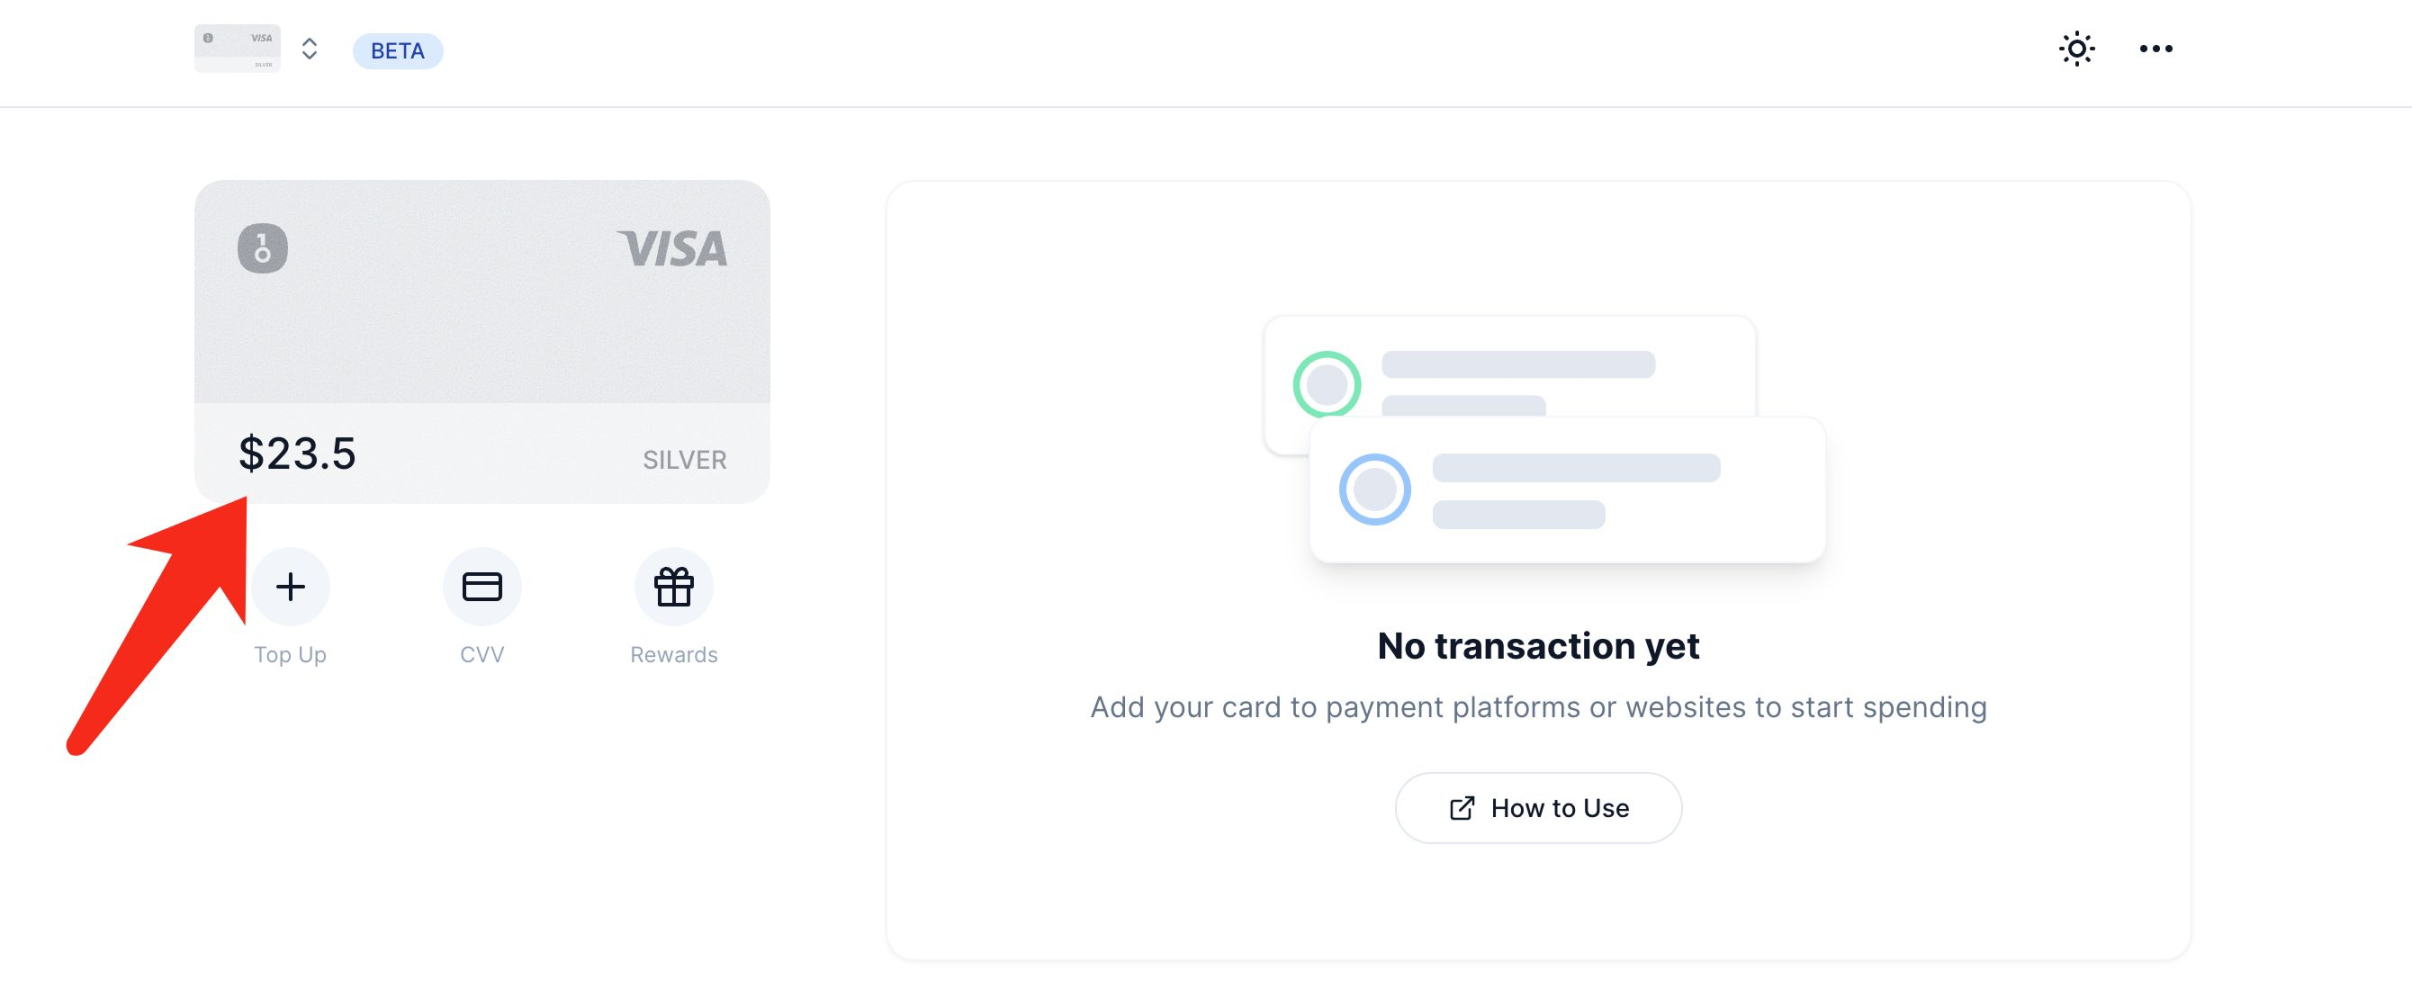Click the $23.5 card balance
The height and width of the screenshot is (988, 2412).
297,454
